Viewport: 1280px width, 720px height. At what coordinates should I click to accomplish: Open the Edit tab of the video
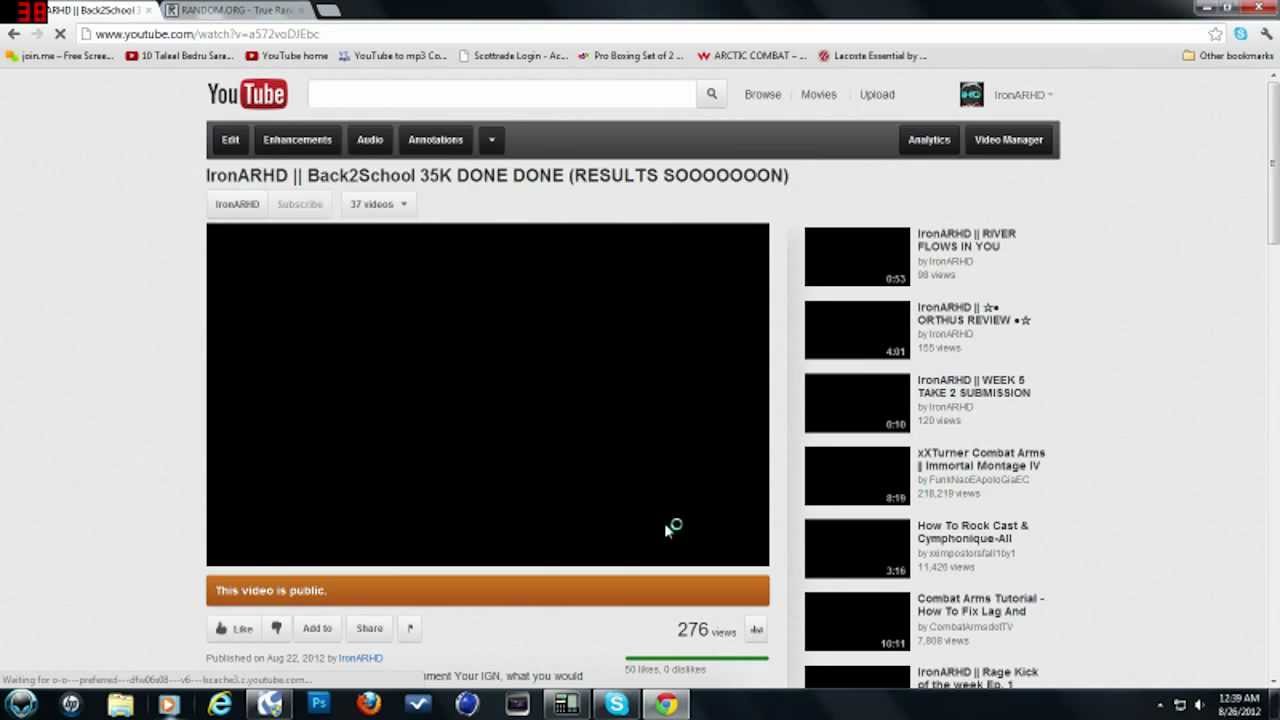click(x=231, y=140)
